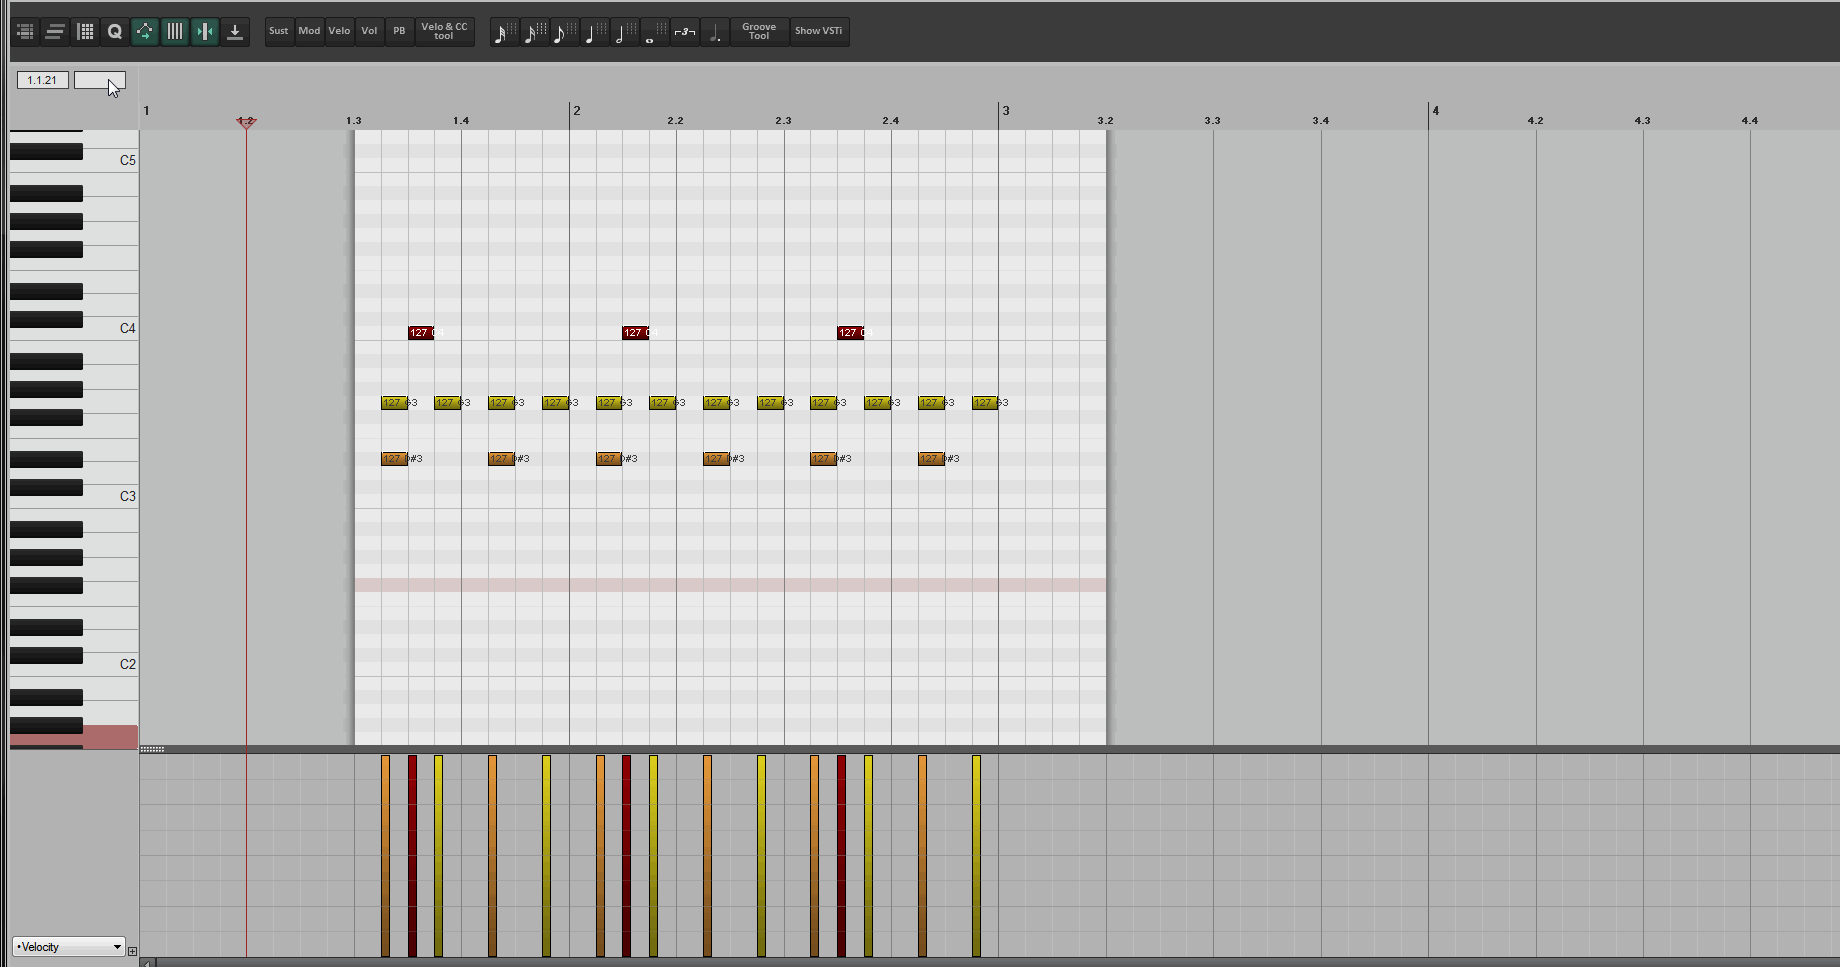1840x967 pixels.
Task: Open the Groove Tool
Action: (759, 31)
